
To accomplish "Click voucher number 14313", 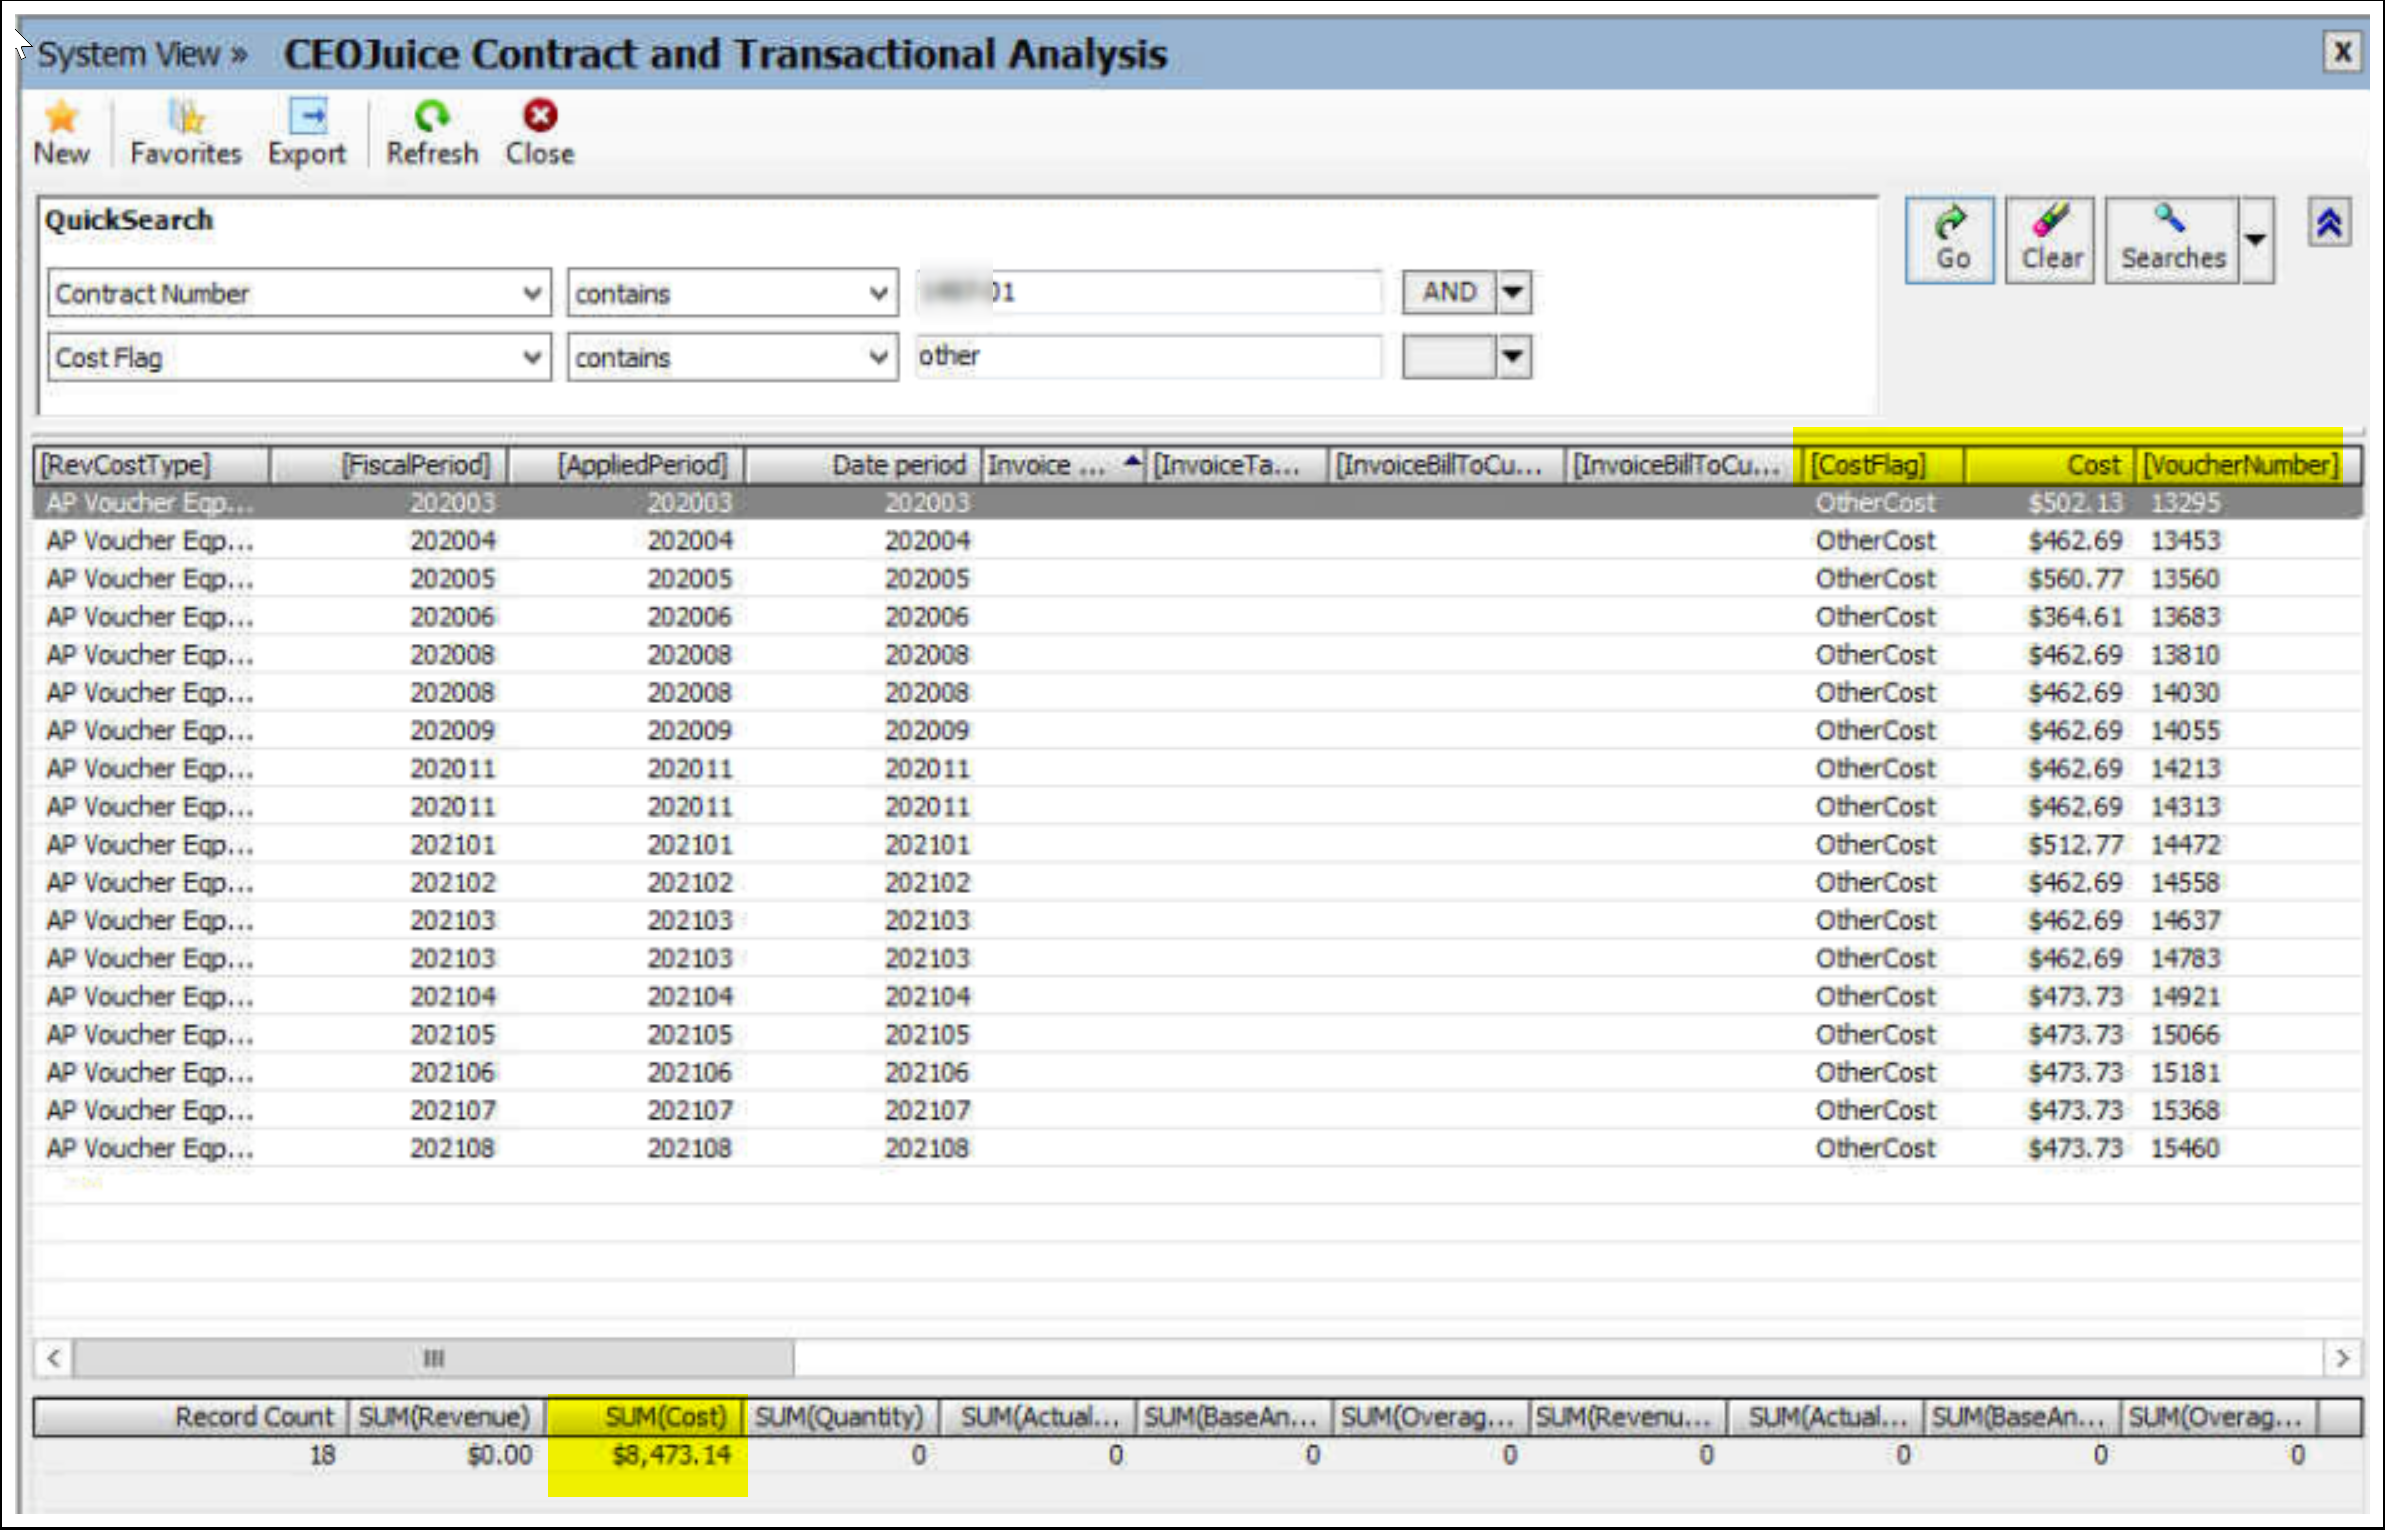I will click(2185, 807).
